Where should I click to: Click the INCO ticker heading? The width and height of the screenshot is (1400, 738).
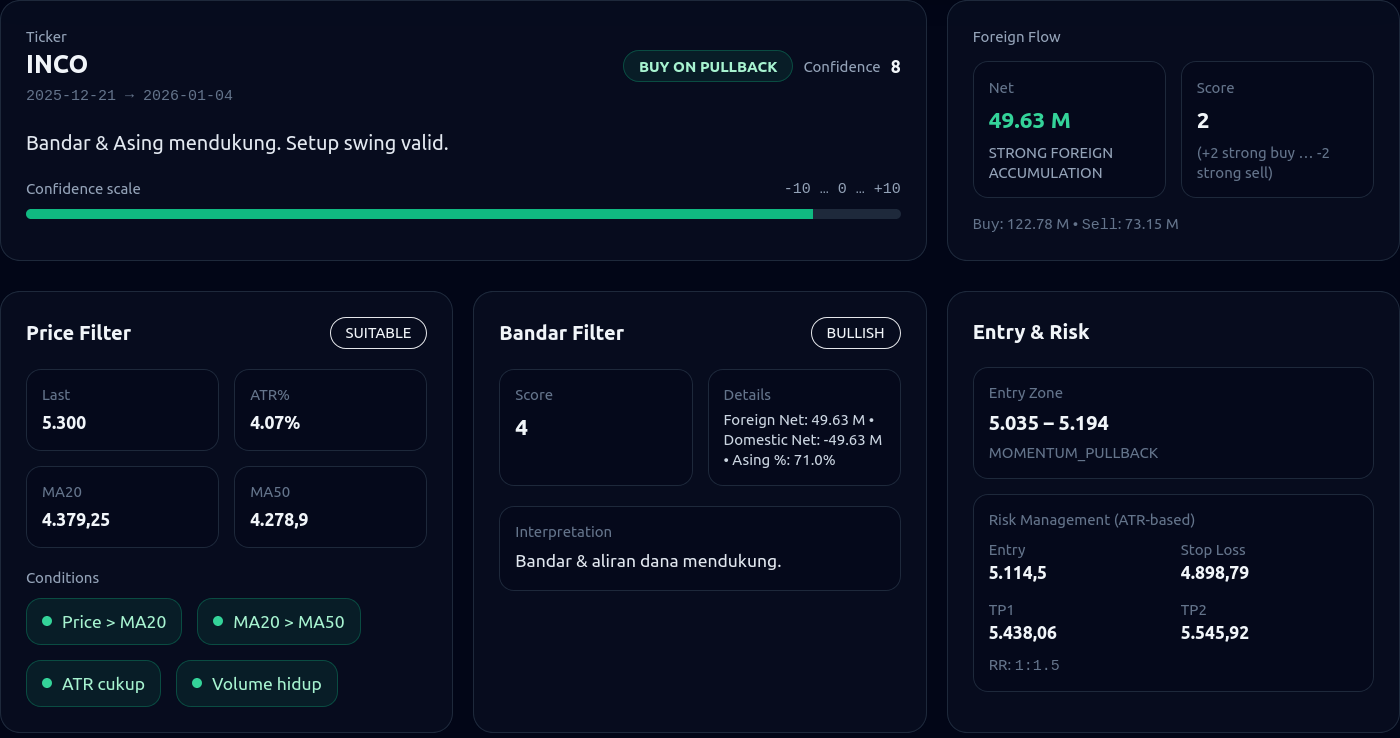pyautogui.click(x=57, y=65)
